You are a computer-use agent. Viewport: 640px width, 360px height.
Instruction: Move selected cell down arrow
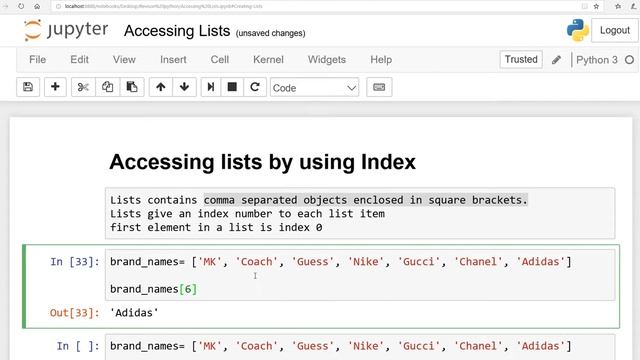tap(184, 87)
